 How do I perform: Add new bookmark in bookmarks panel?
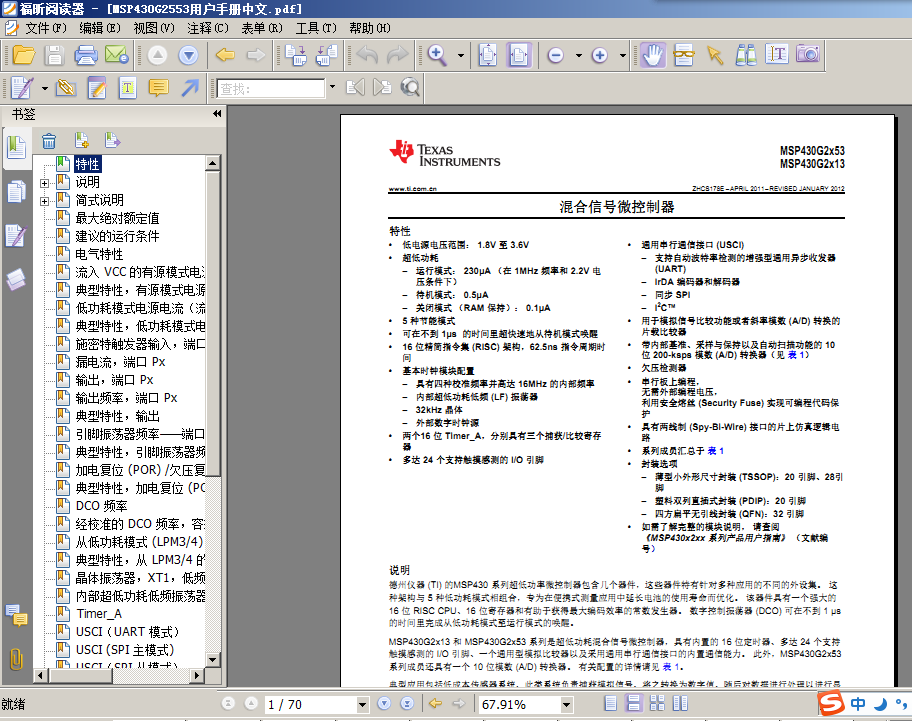pos(81,141)
